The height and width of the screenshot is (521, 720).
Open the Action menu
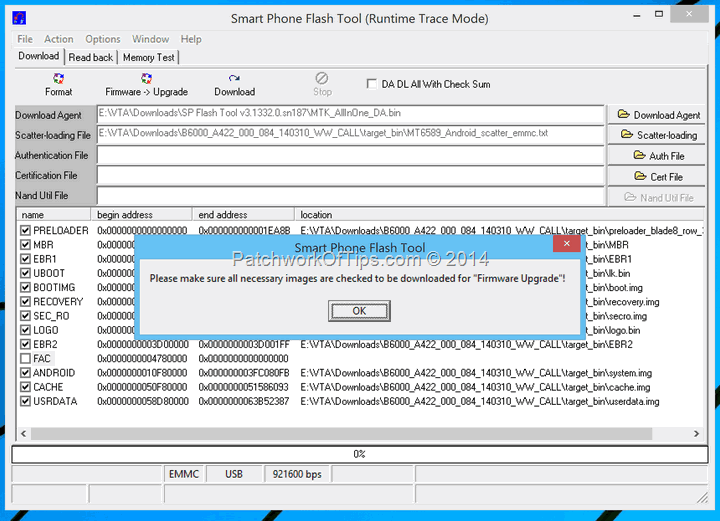click(x=58, y=39)
